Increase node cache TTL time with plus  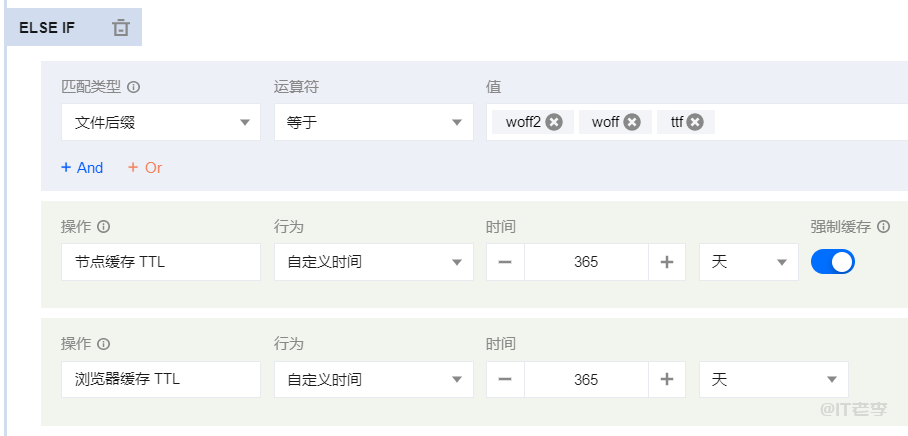(667, 262)
